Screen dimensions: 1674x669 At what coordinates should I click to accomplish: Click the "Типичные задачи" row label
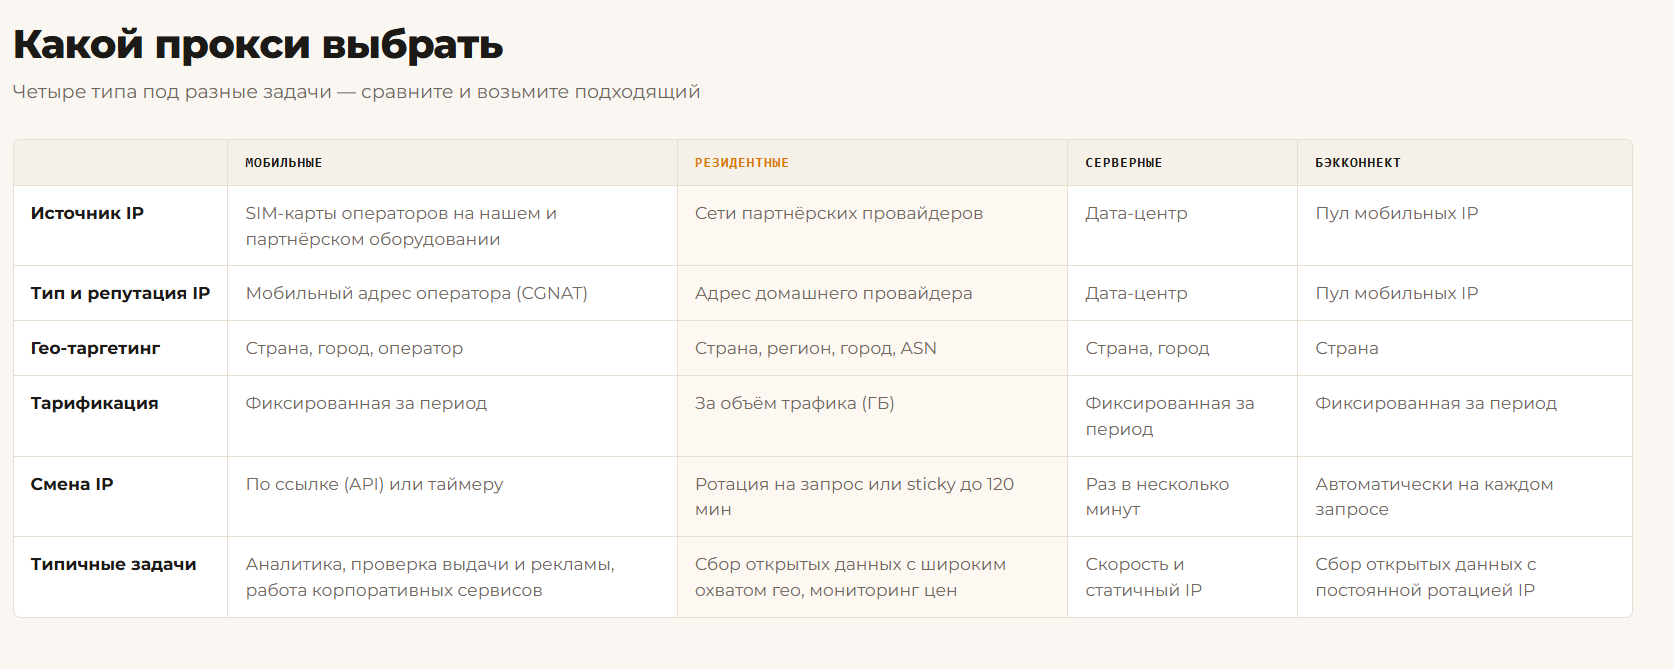113,564
